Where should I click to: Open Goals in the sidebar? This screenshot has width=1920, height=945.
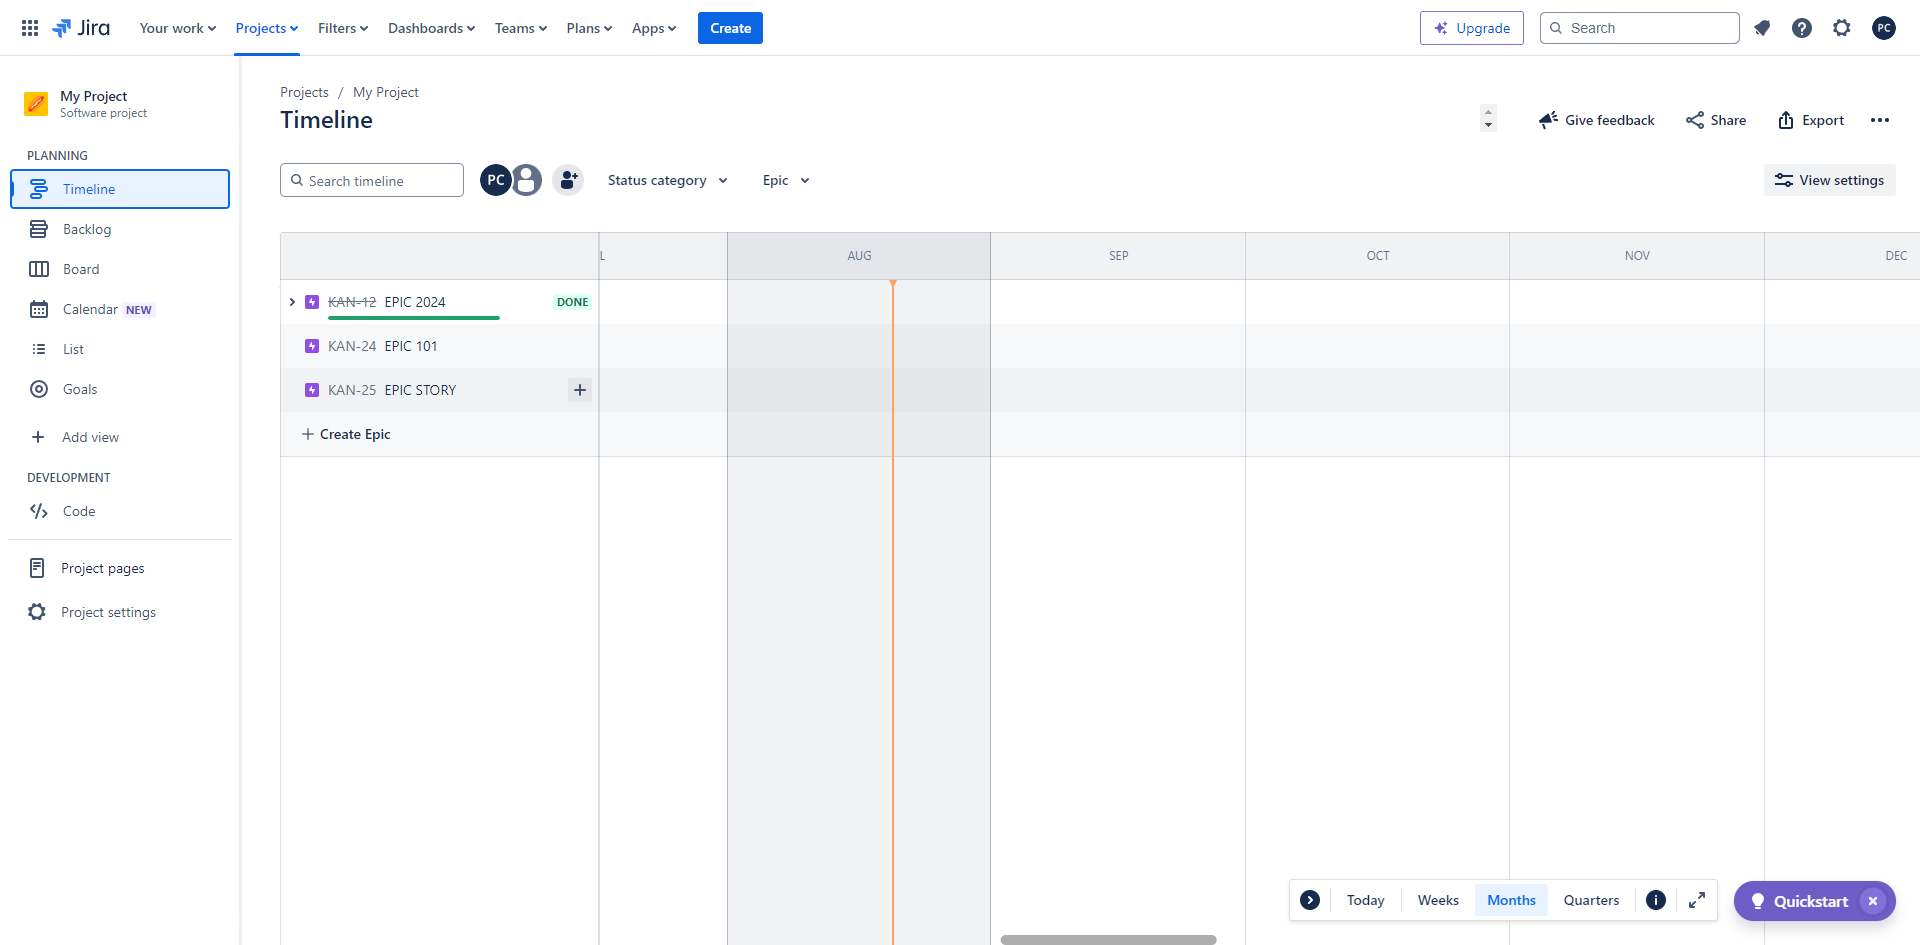(120, 389)
